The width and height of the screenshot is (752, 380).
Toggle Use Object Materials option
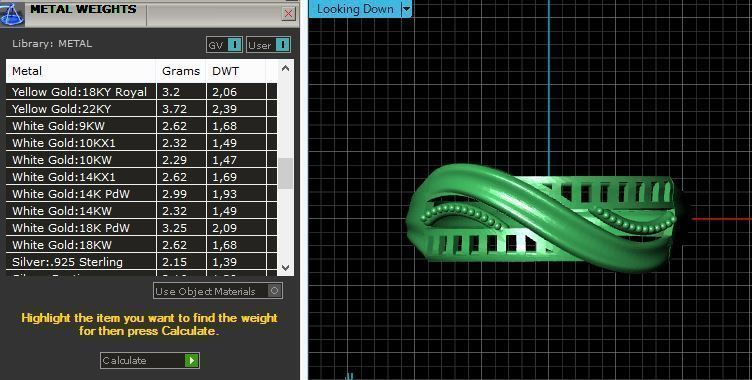[218, 291]
